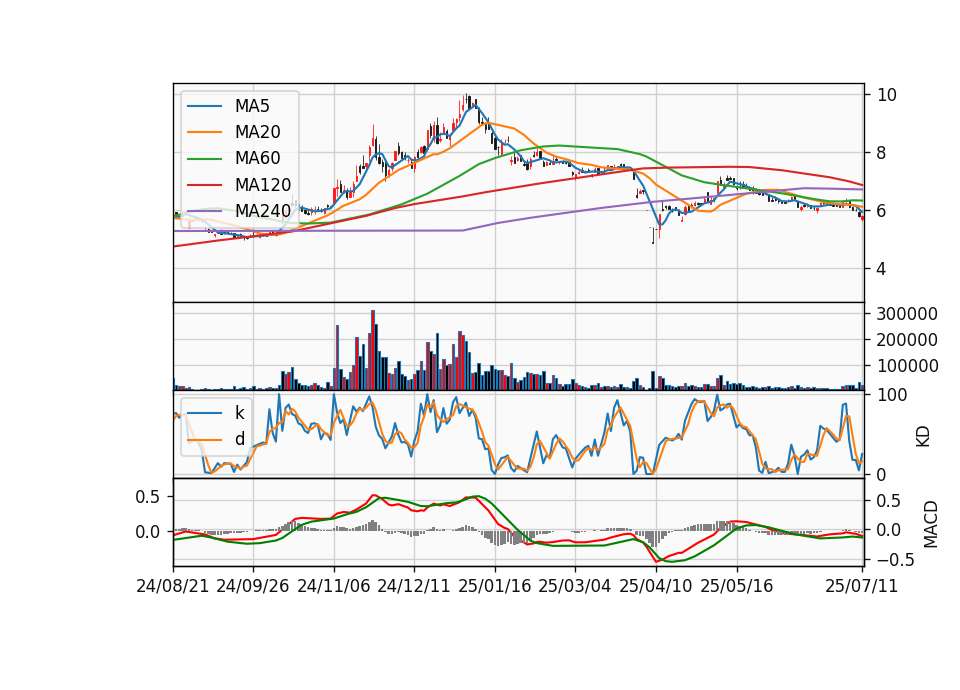Image resolution: width=960 pixels, height=690 pixels.
Task: Click the price axis value 6
Action: point(882,211)
